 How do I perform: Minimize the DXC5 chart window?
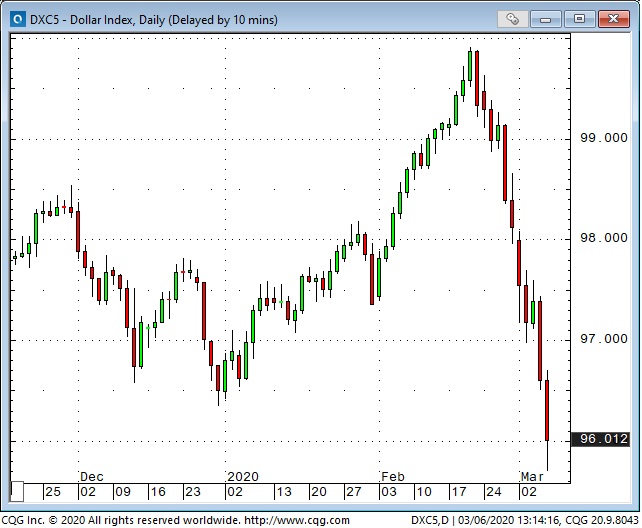coord(546,19)
